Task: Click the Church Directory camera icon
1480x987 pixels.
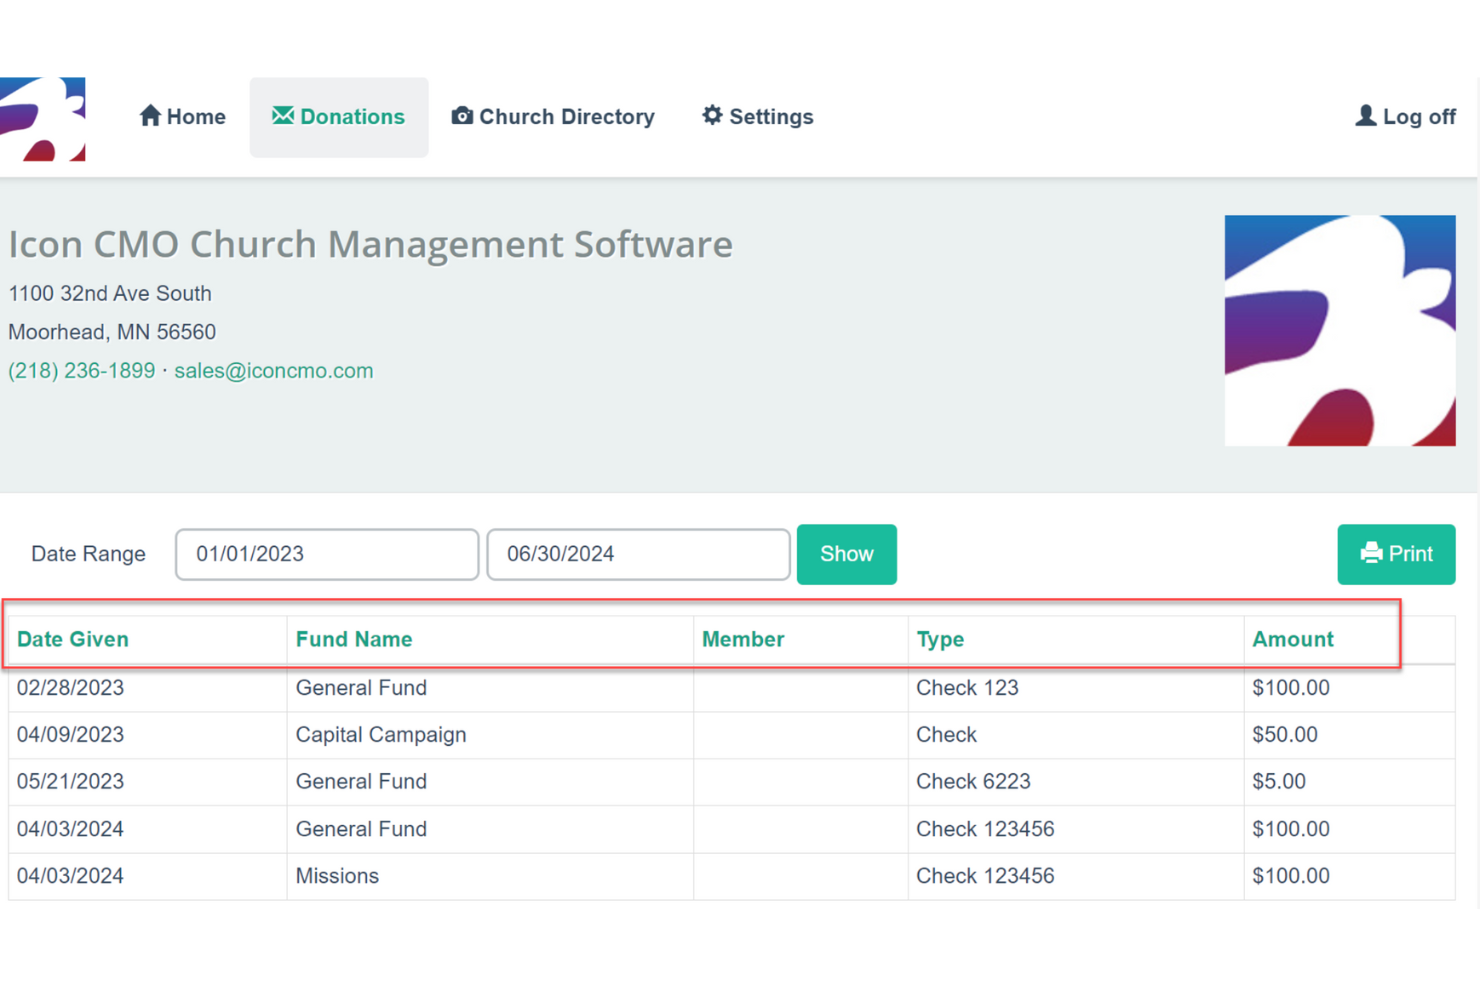Action: point(462,116)
